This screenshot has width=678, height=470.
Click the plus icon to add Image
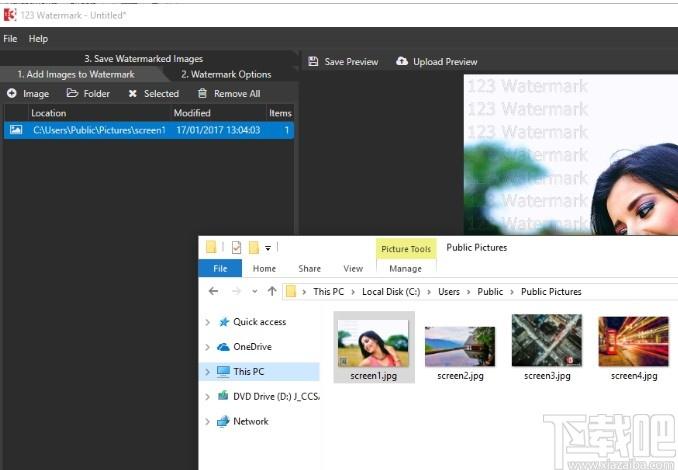pyautogui.click(x=12, y=93)
